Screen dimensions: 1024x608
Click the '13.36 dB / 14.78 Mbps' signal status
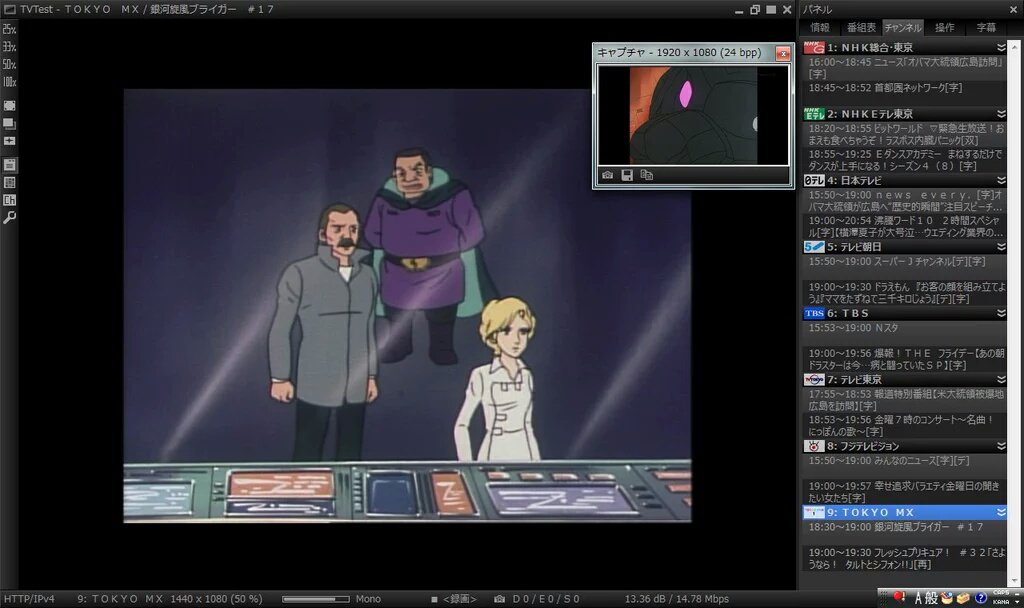click(677, 599)
